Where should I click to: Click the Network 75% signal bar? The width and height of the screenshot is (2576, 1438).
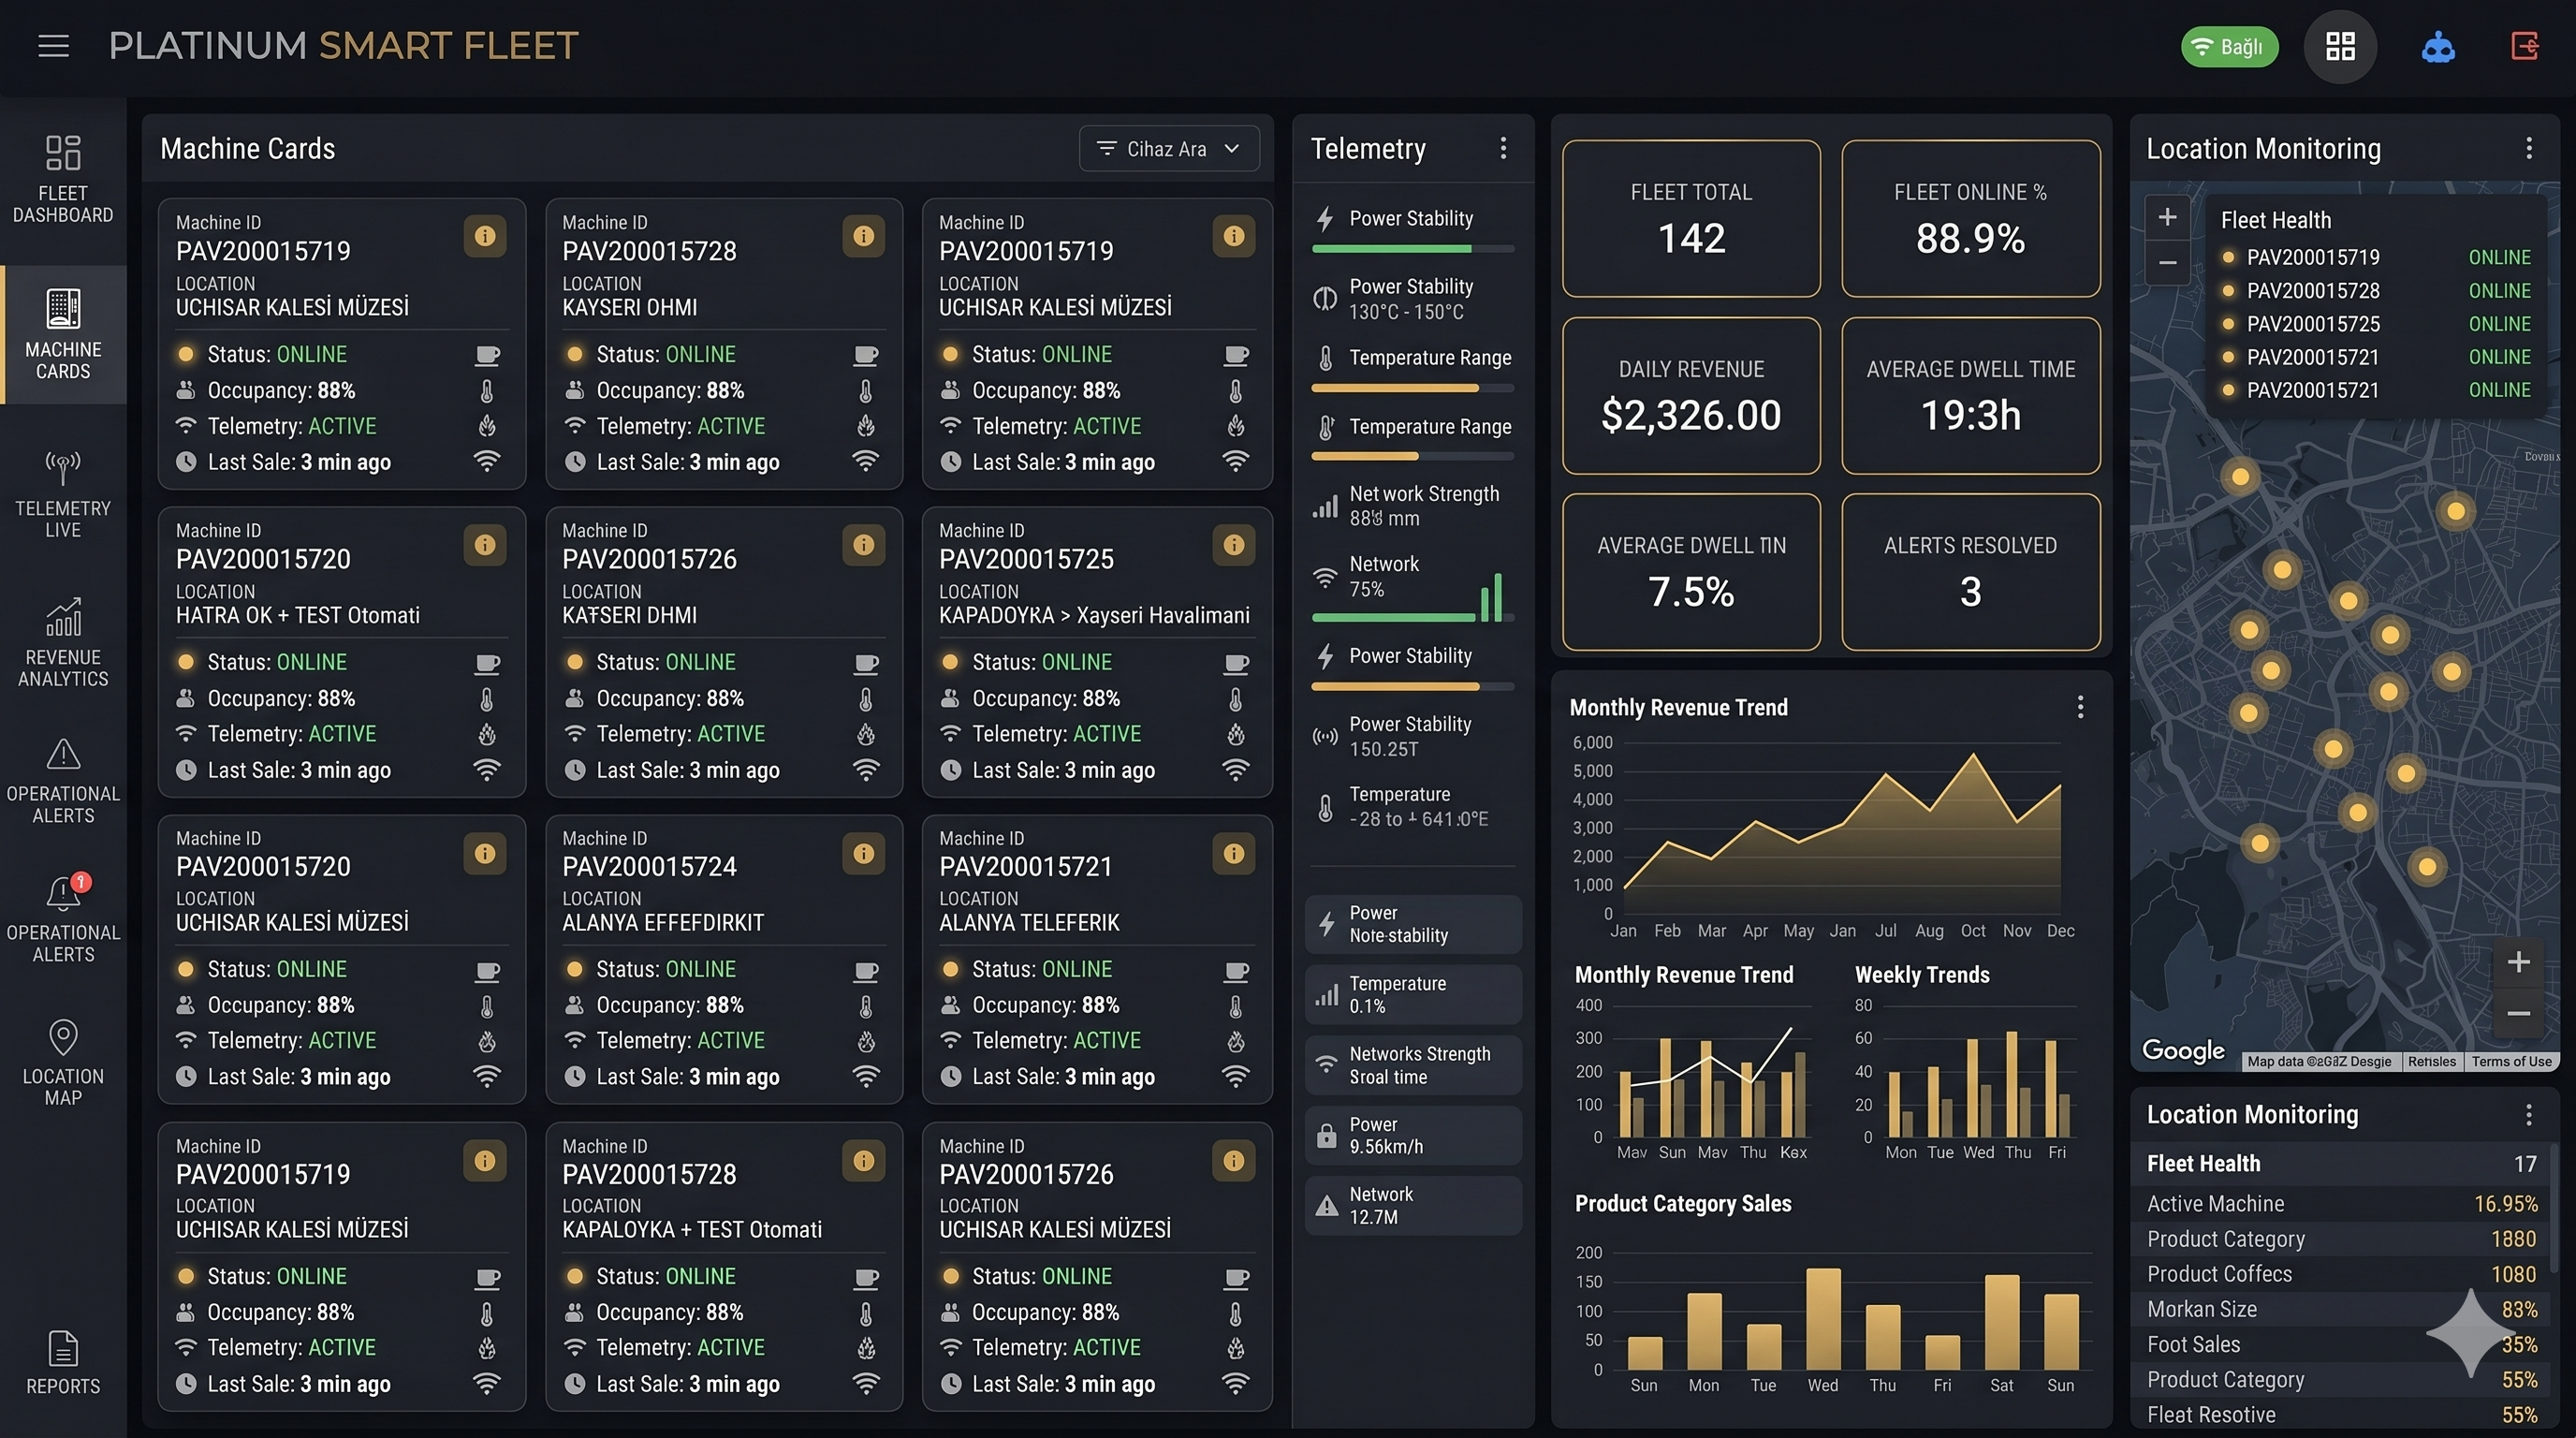pyautogui.click(x=1412, y=617)
